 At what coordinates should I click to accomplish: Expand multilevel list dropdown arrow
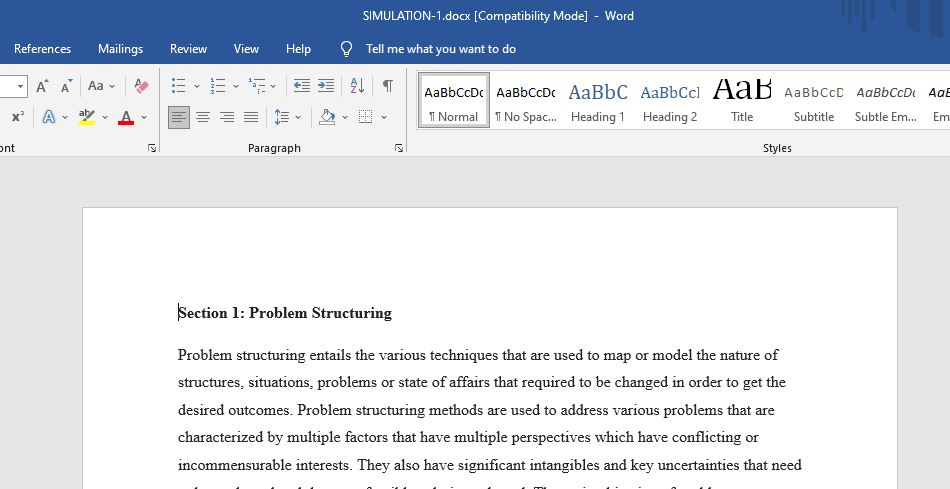pos(273,87)
